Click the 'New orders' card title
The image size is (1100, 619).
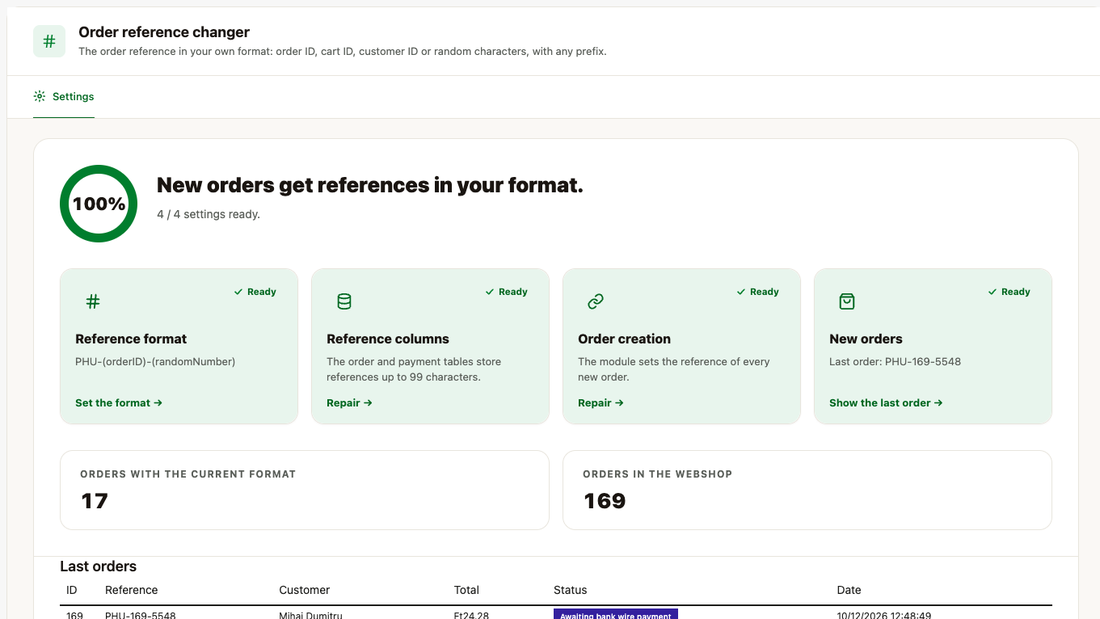click(866, 339)
